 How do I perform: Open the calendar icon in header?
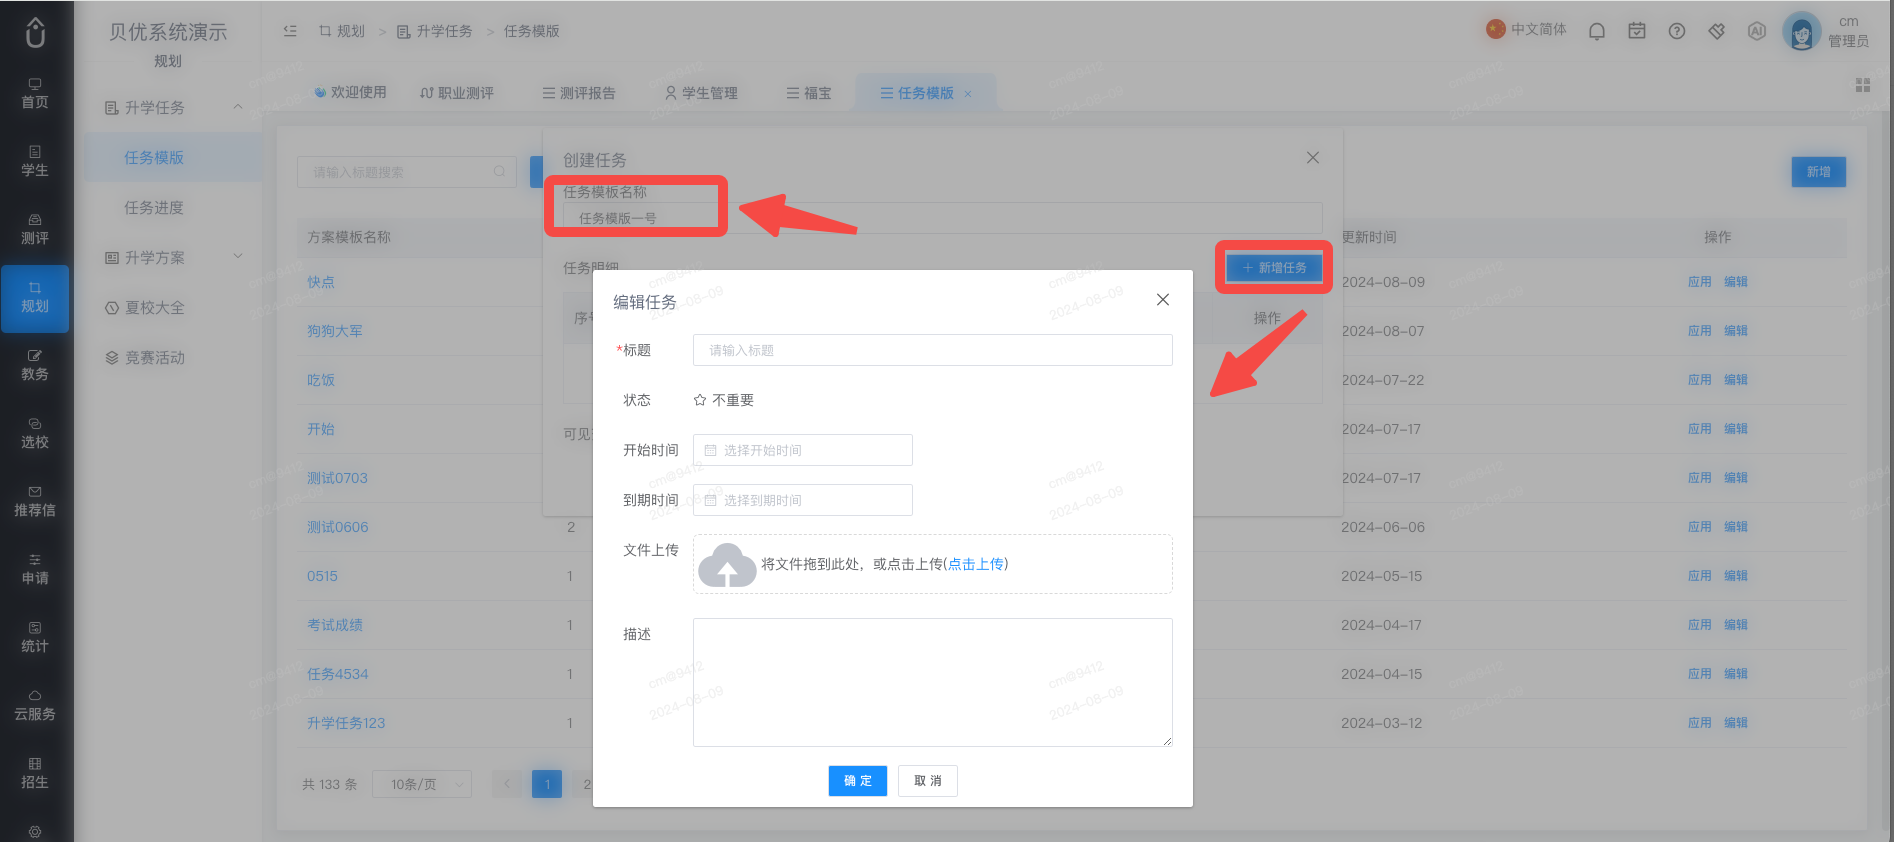point(1637,31)
